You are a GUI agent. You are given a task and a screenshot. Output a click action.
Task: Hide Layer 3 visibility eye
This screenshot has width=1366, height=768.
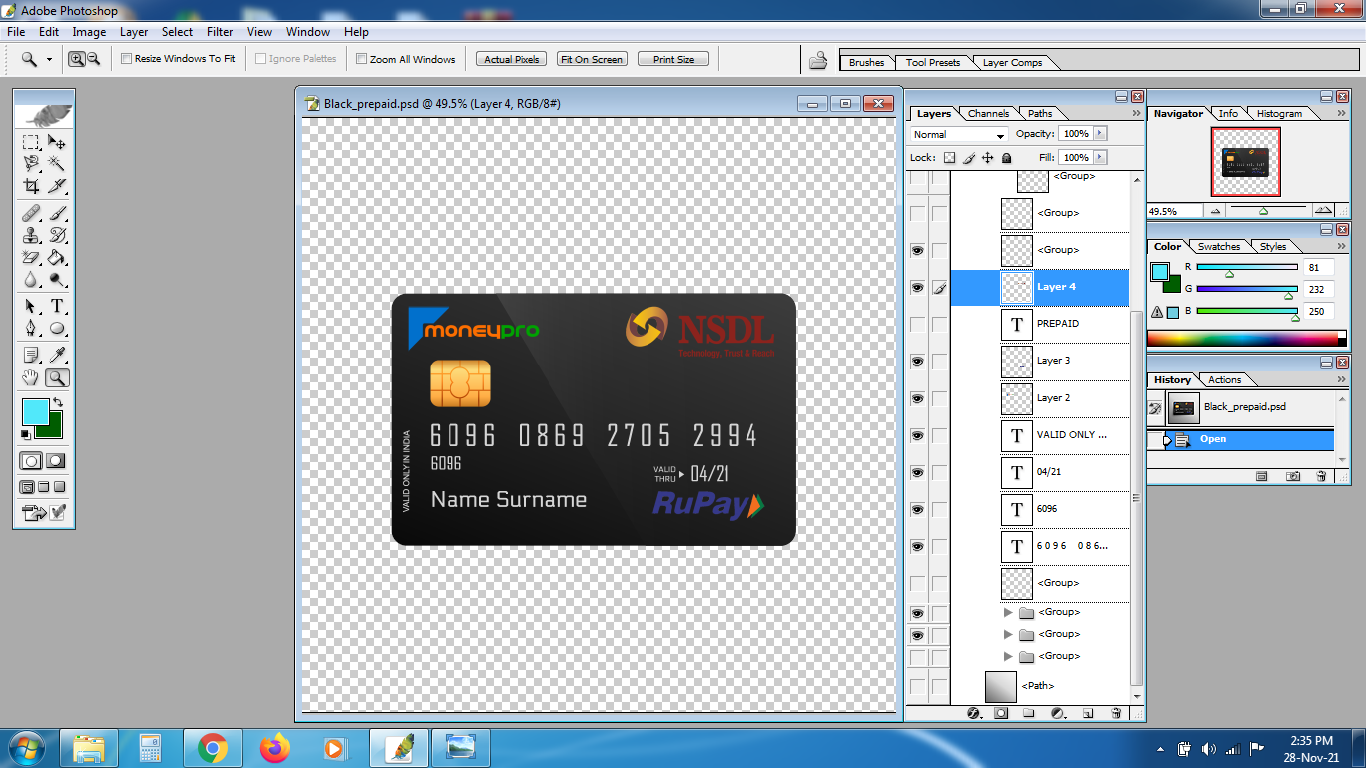click(917, 361)
